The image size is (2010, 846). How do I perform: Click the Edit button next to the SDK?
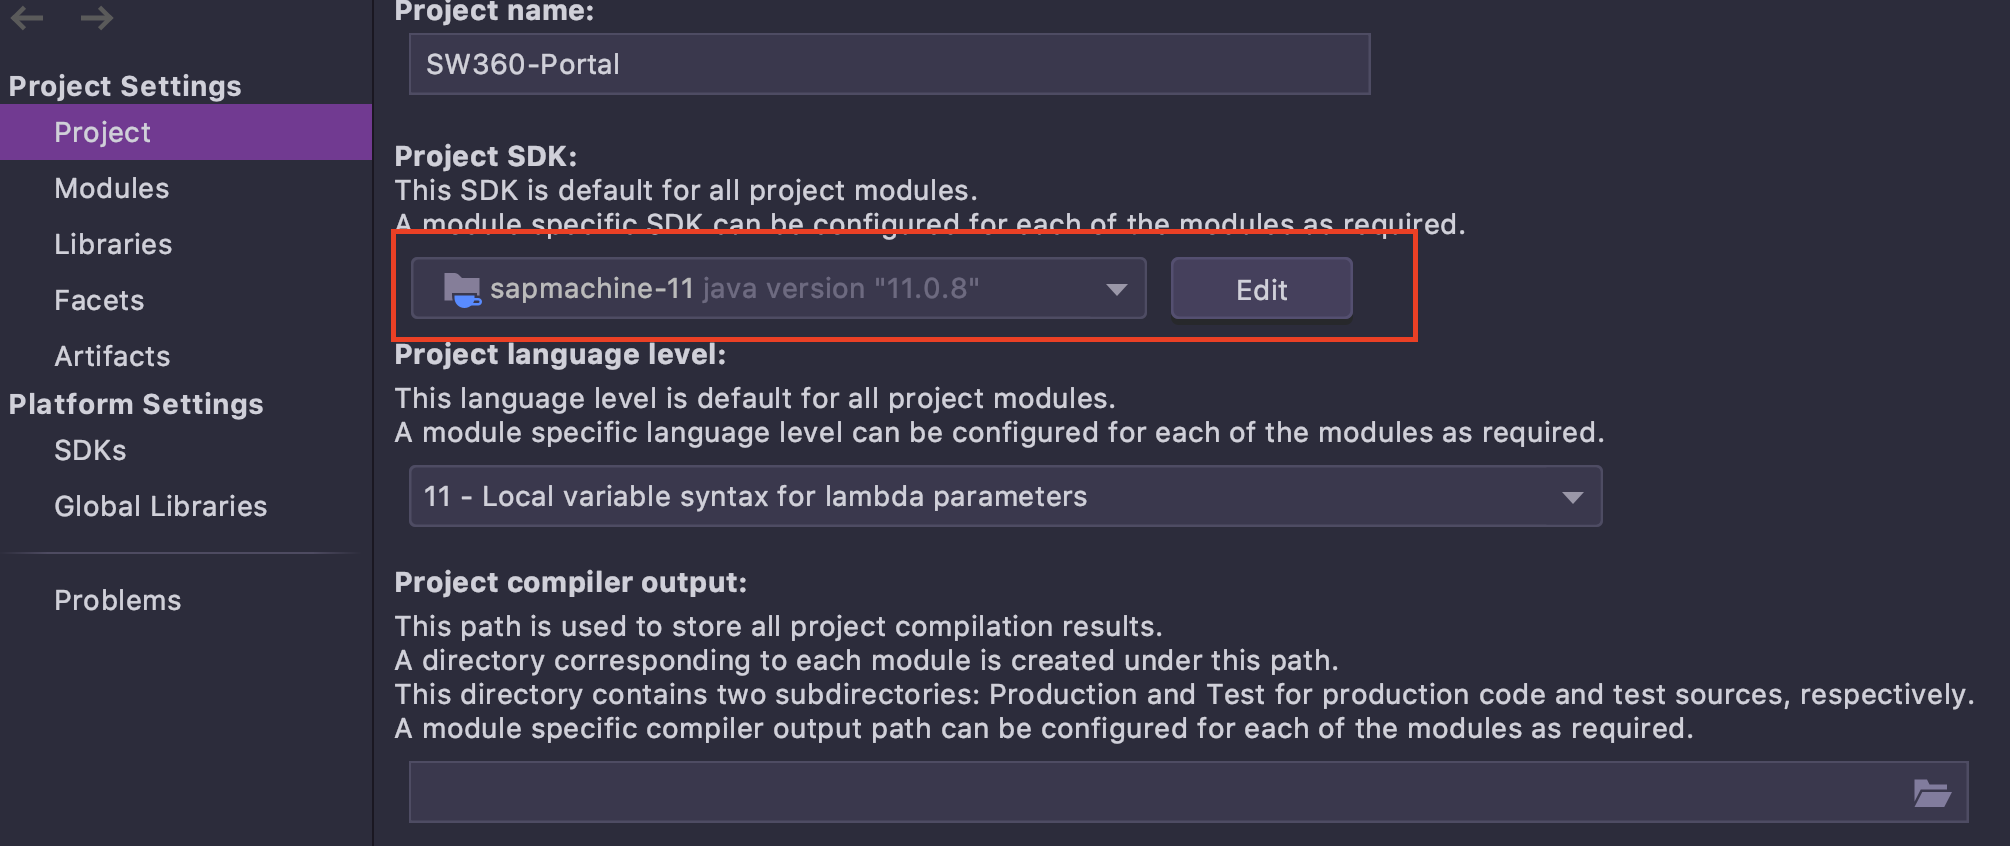tap(1260, 288)
